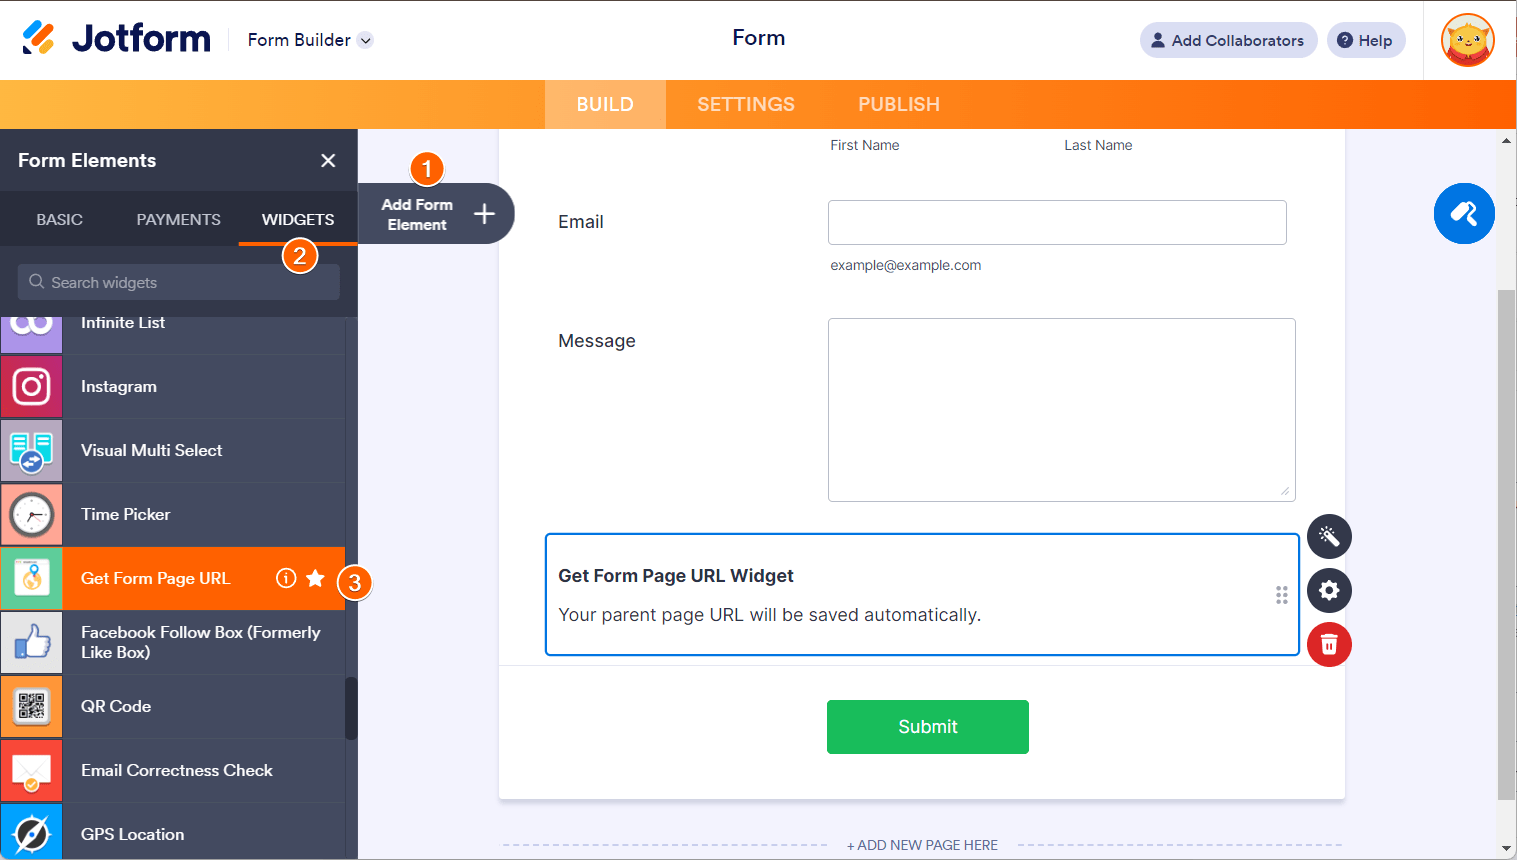The image size is (1517, 860).
Task: Open the widget wizard magic wand icon
Action: [1329, 537]
